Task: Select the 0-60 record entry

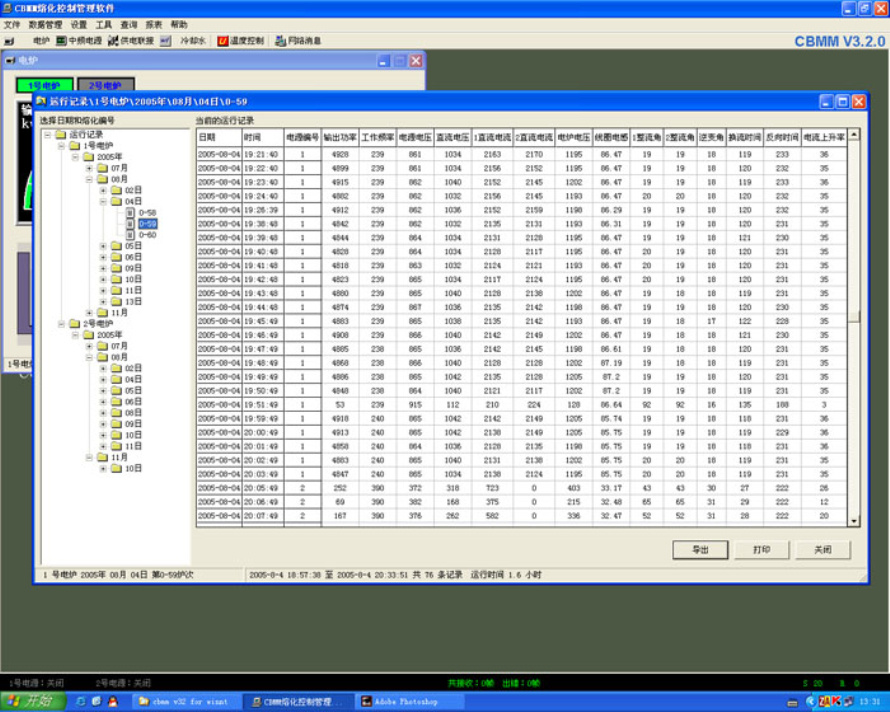Action: point(148,234)
